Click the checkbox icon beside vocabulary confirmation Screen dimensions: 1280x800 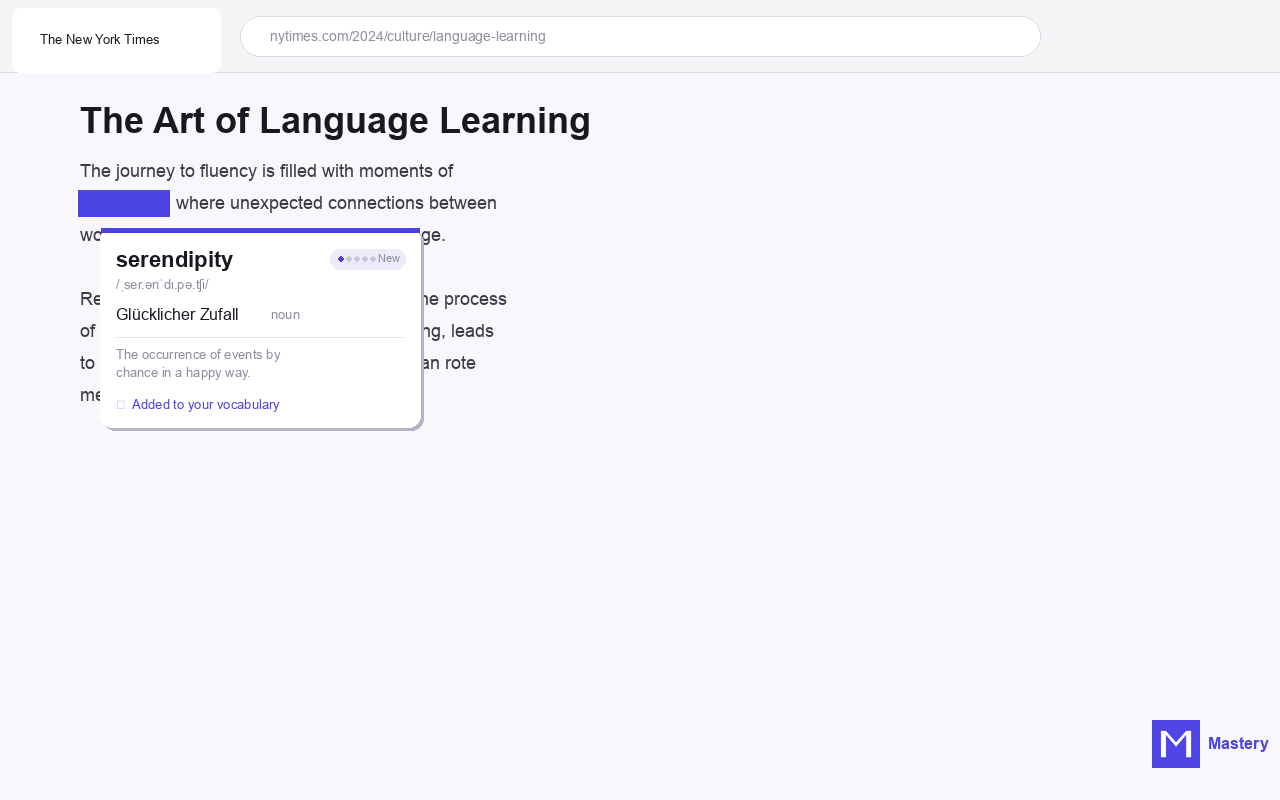(x=119, y=404)
